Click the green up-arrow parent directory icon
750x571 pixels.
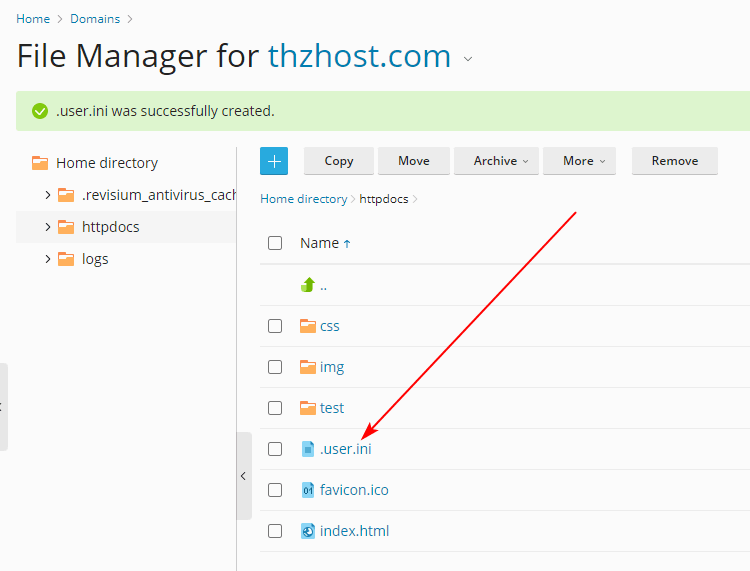pyautogui.click(x=308, y=285)
